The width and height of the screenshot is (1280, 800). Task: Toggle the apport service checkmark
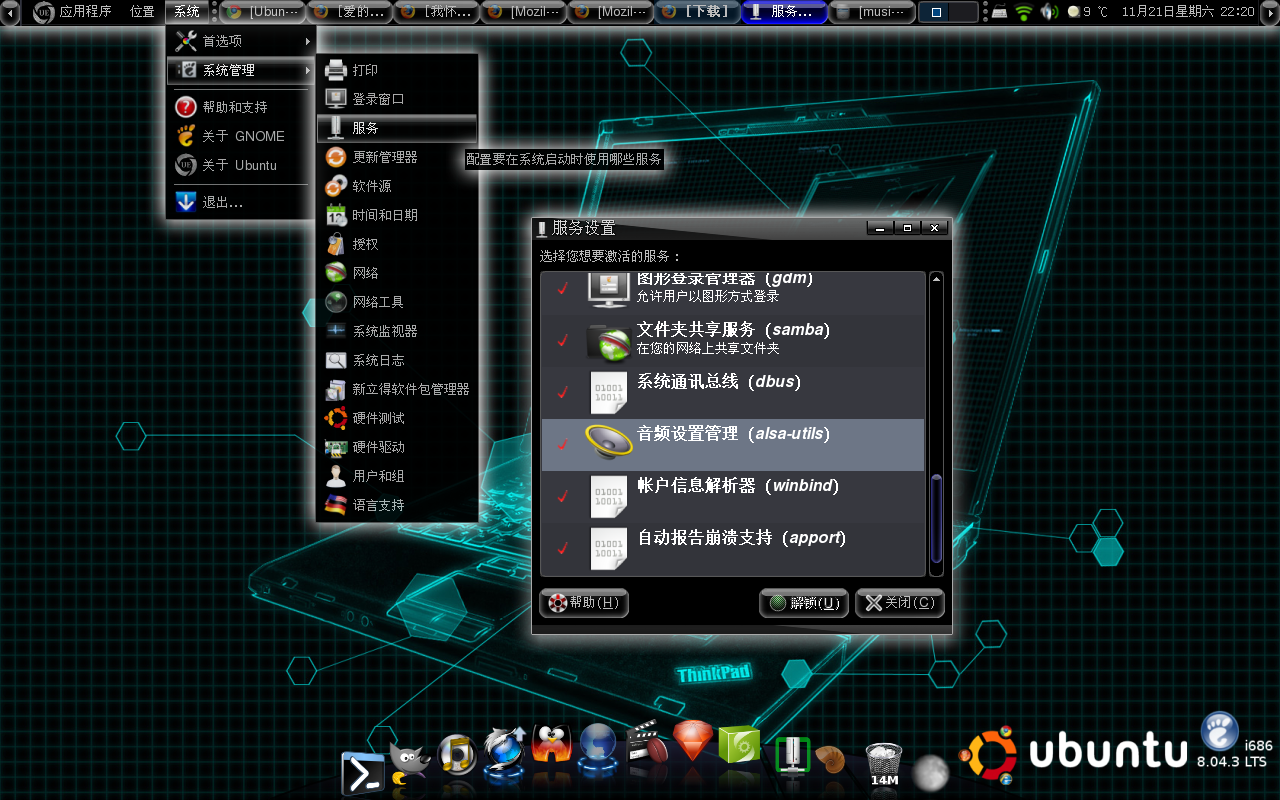click(x=563, y=548)
